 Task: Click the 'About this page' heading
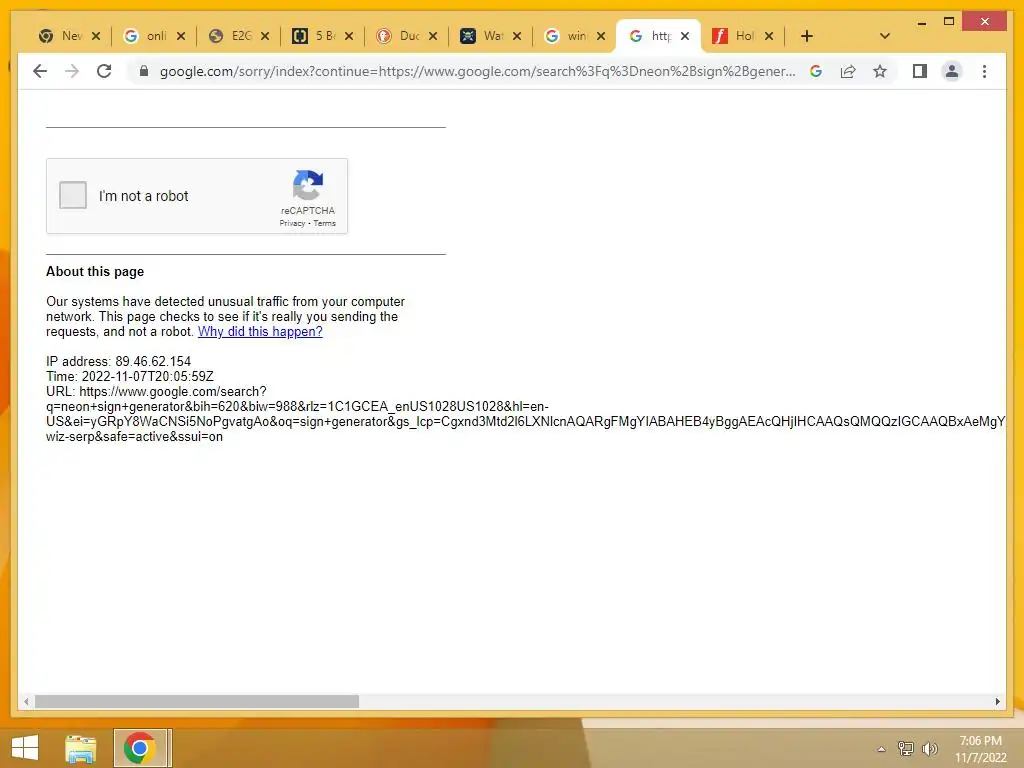[x=95, y=272]
